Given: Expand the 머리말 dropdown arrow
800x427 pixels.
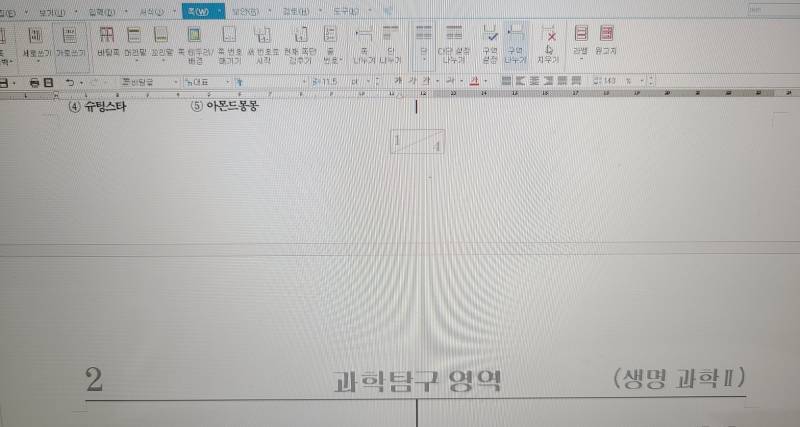Looking at the screenshot, I should point(135,61).
